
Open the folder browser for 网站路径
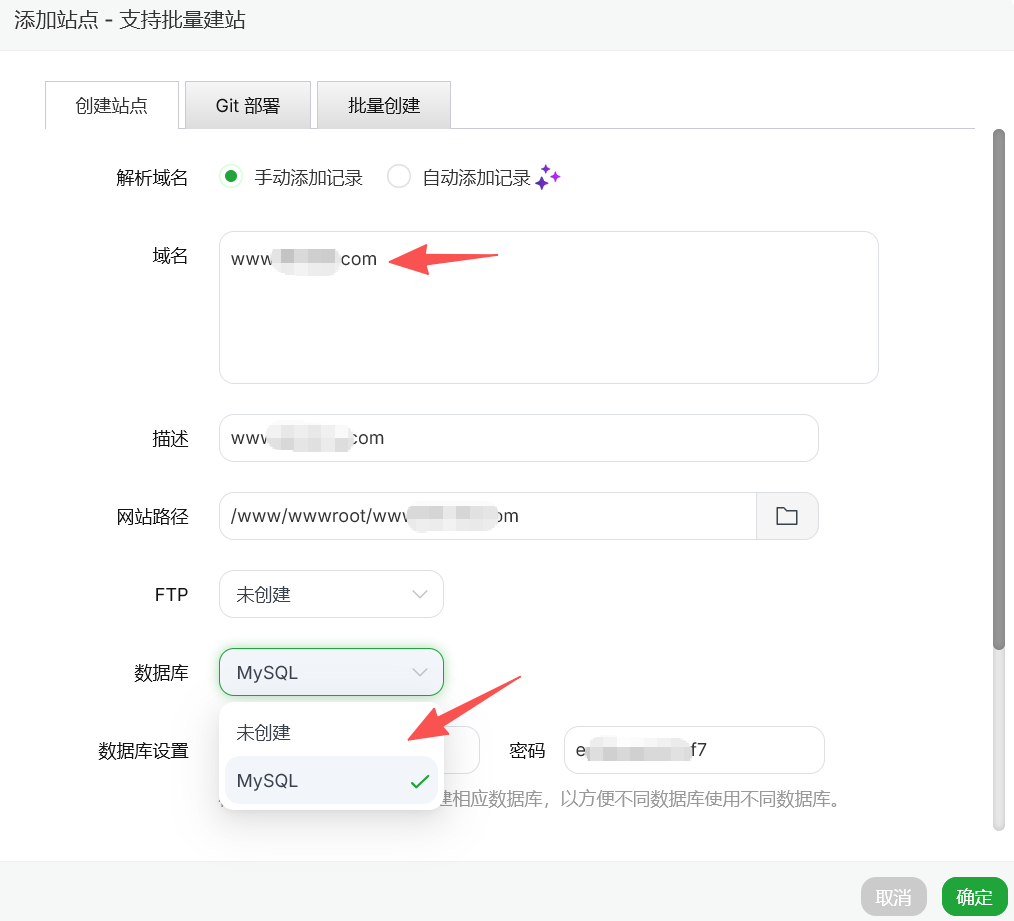point(787,516)
